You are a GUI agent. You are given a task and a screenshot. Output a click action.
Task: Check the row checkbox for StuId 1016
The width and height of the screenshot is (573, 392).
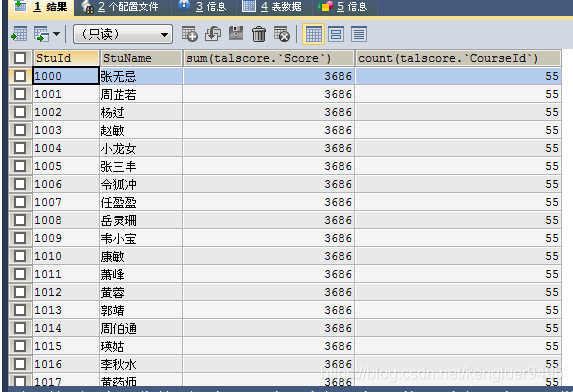(20, 364)
